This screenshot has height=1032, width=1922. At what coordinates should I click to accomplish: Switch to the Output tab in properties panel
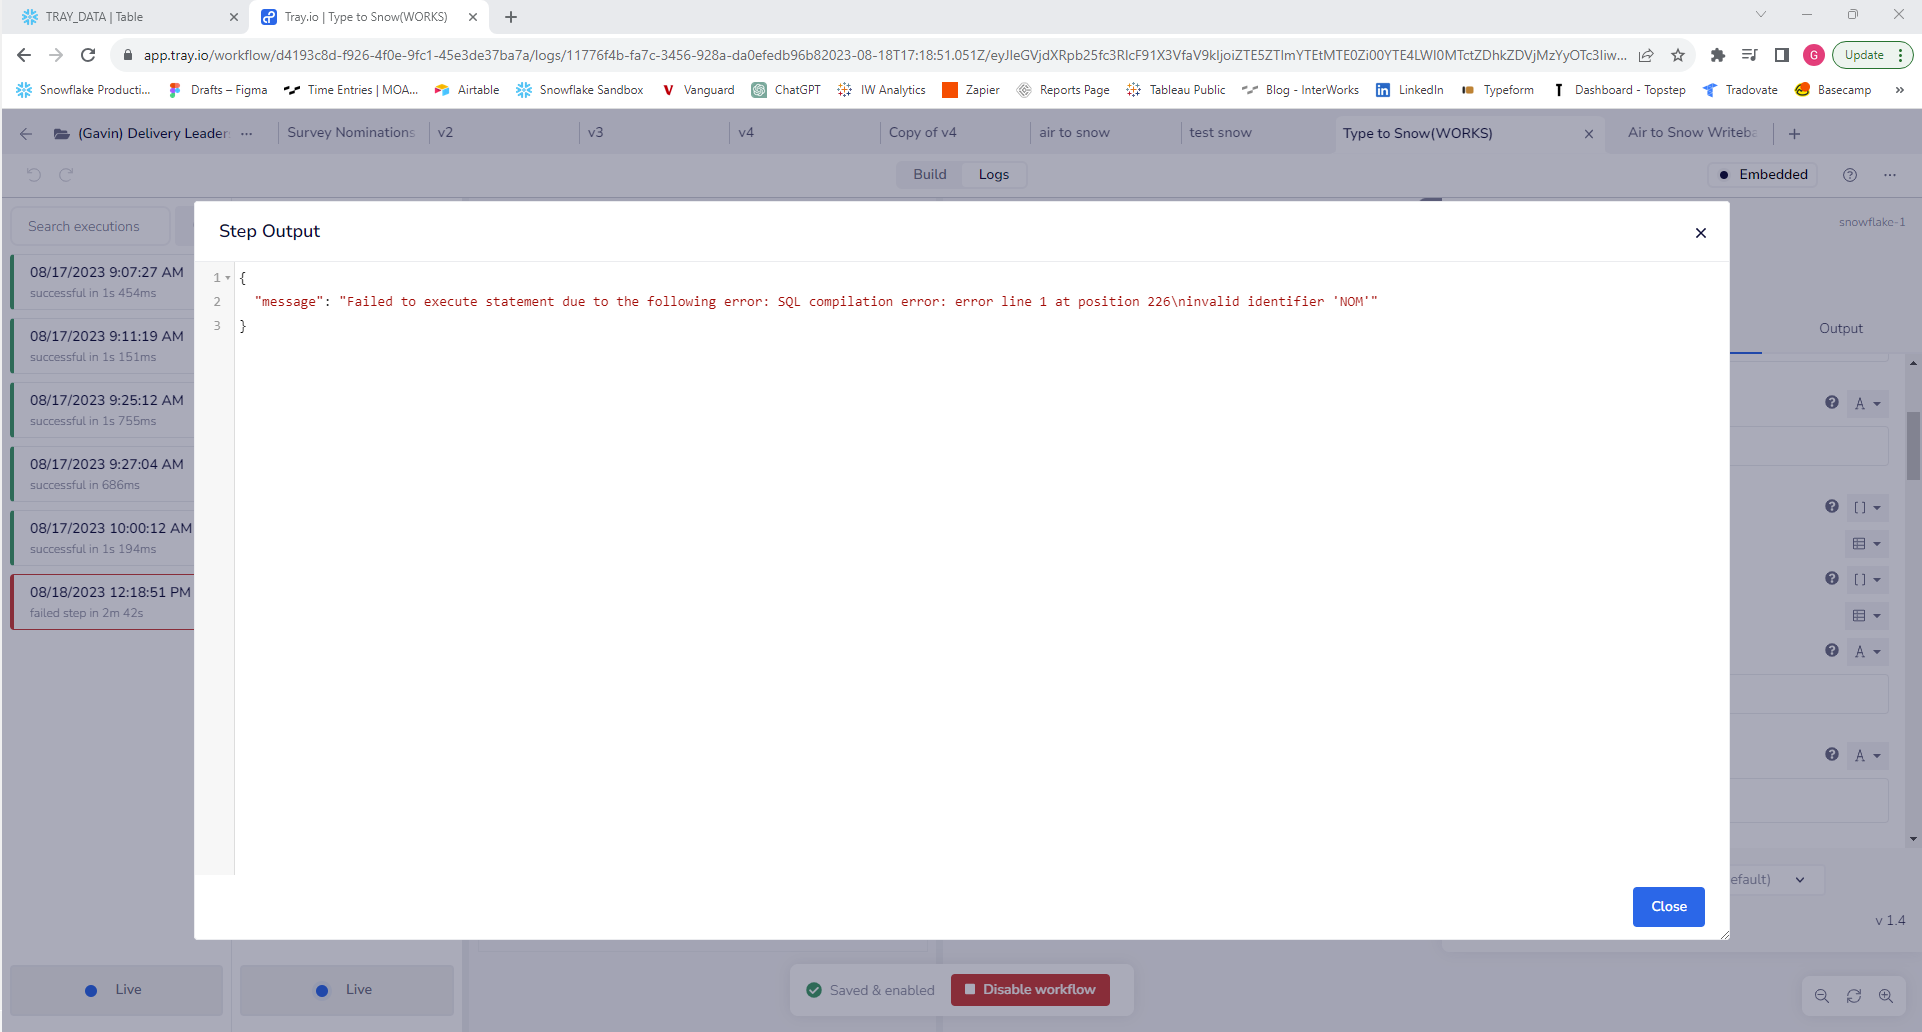coord(1840,328)
